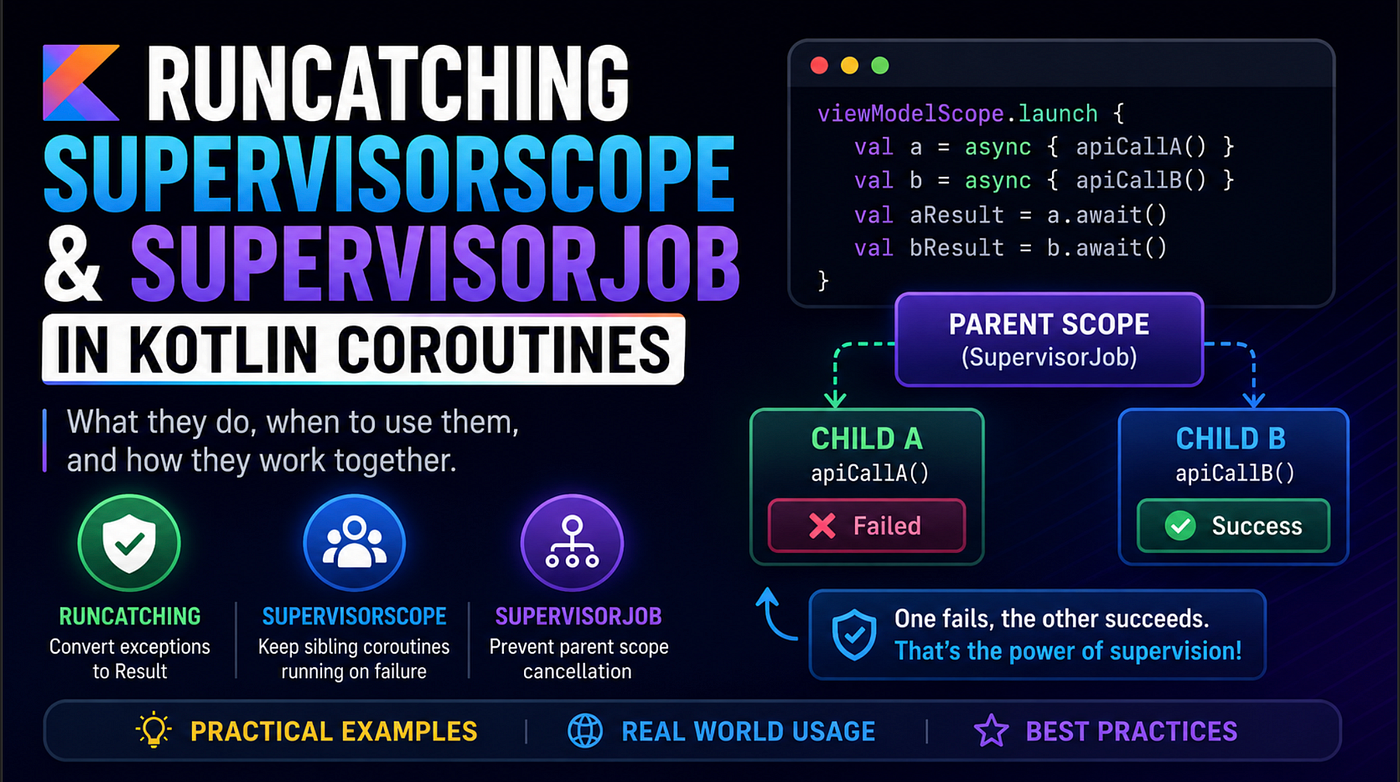Click the 'CHILD A' heading
The image size is (1400, 782).
tap(867, 439)
